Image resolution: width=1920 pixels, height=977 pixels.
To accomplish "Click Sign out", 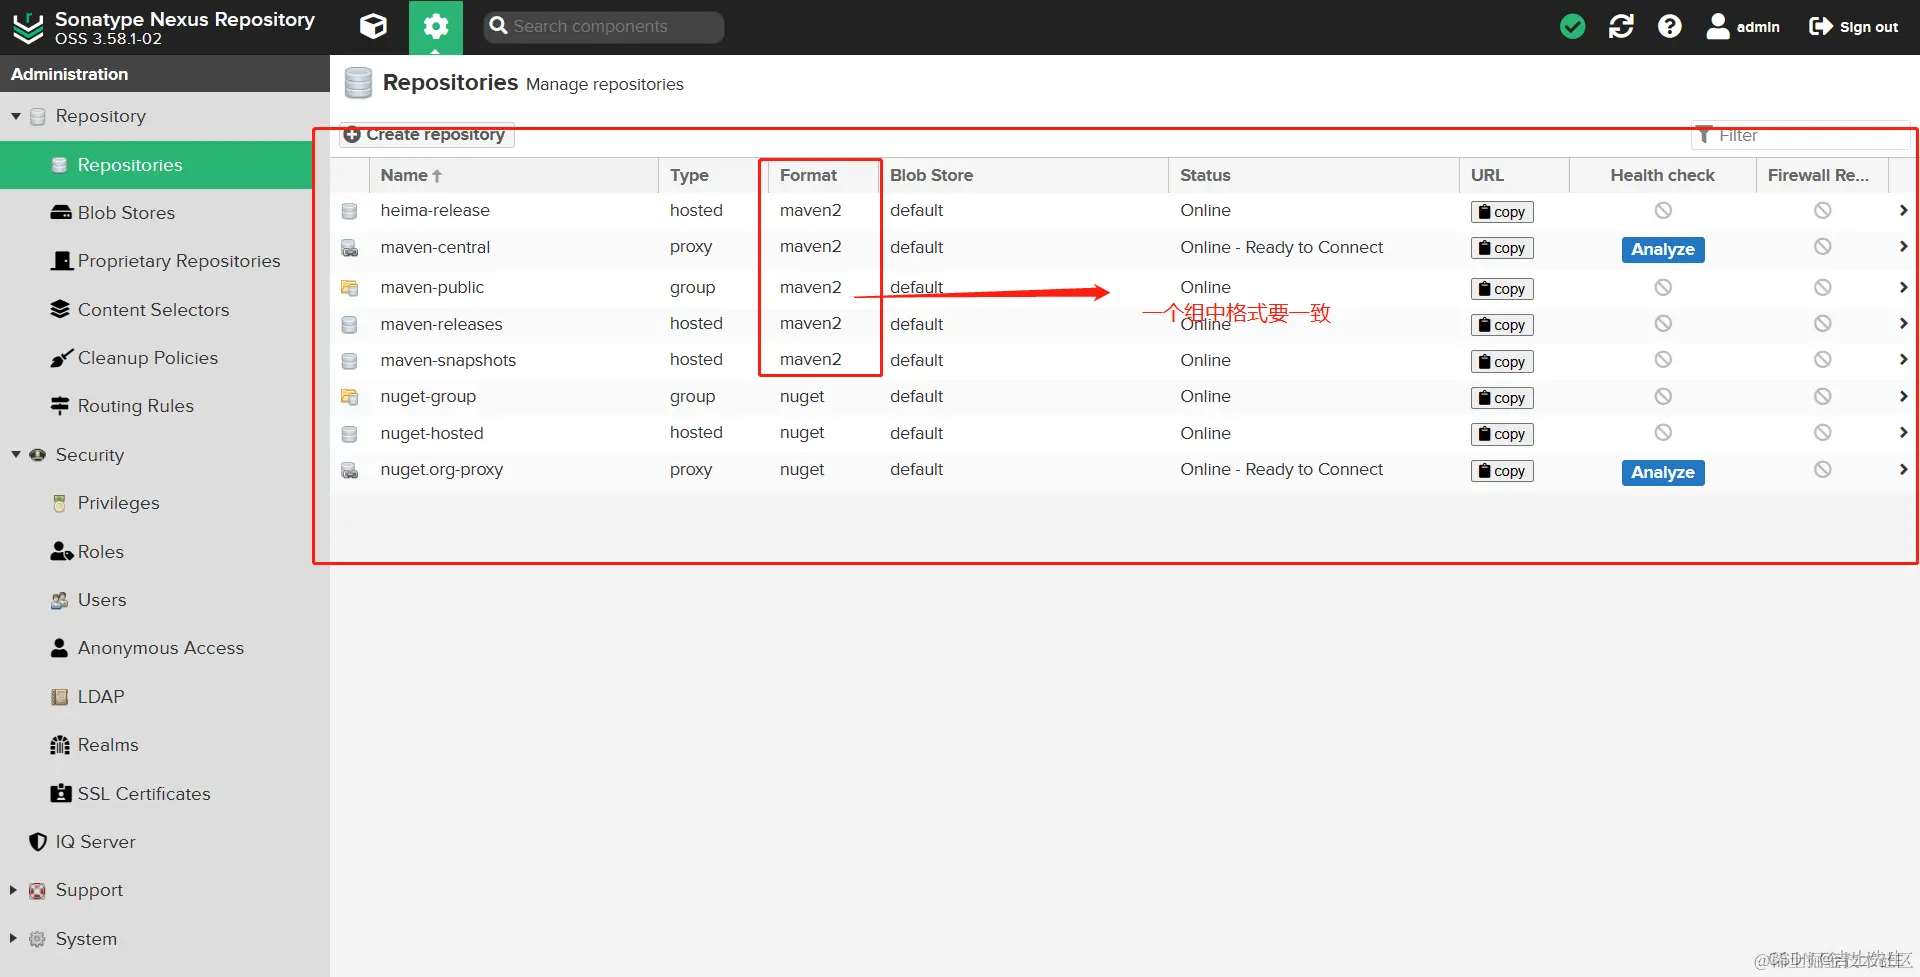I will coord(1853,27).
